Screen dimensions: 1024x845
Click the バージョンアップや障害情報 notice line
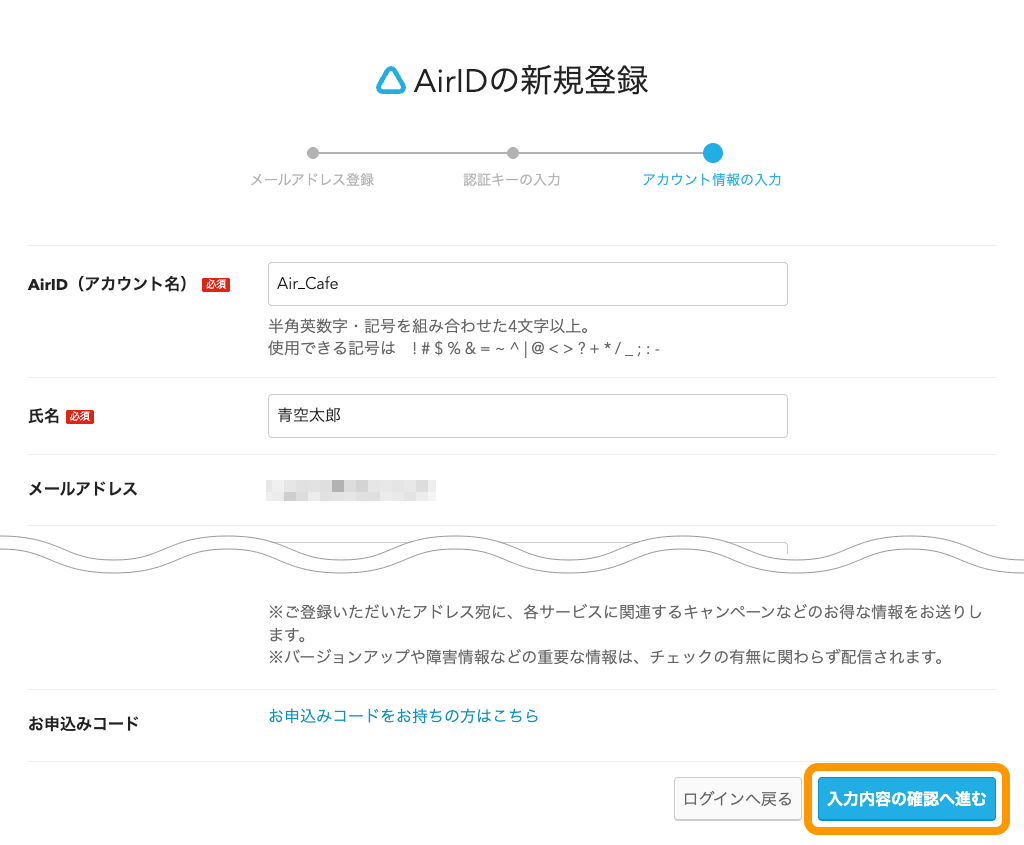point(607,657)
